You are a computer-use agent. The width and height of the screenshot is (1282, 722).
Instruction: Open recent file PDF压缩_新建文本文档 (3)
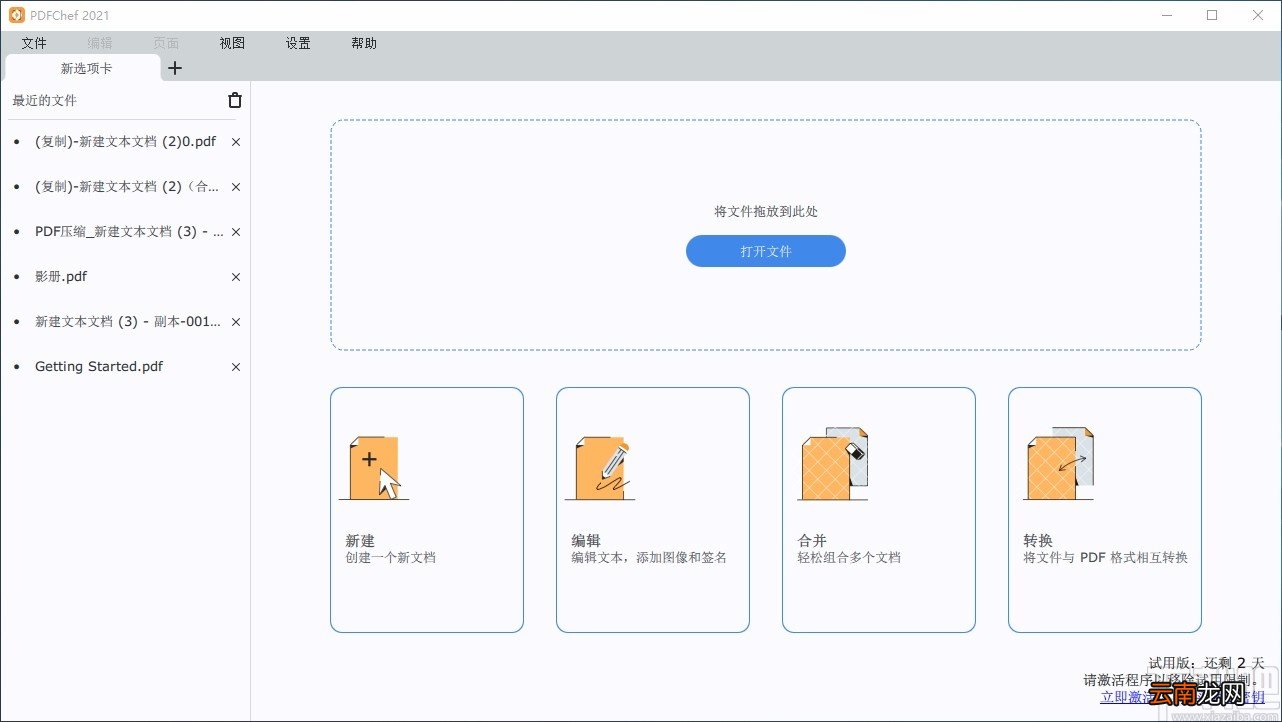(x=129, y=232)
